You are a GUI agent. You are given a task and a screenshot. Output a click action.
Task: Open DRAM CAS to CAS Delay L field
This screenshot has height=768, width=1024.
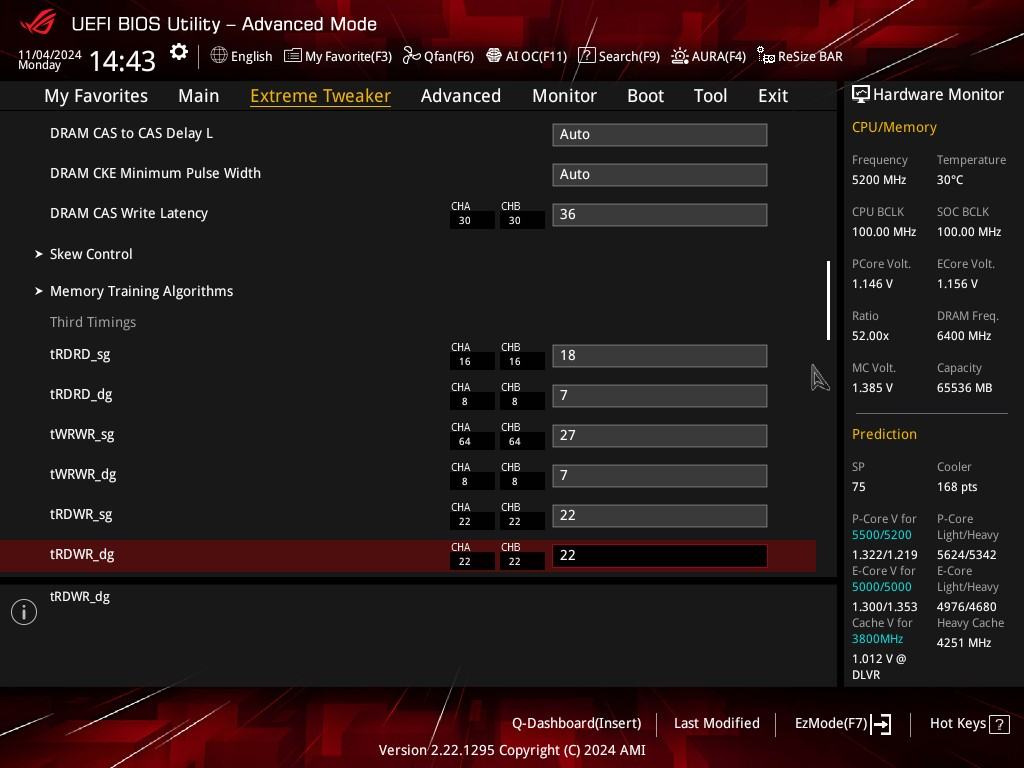tap(660, 135)
